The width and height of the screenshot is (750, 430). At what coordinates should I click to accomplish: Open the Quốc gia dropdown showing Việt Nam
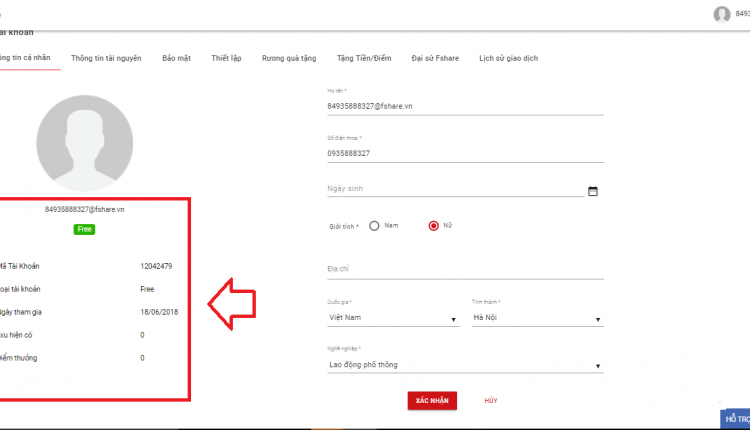tap(393, 318)
